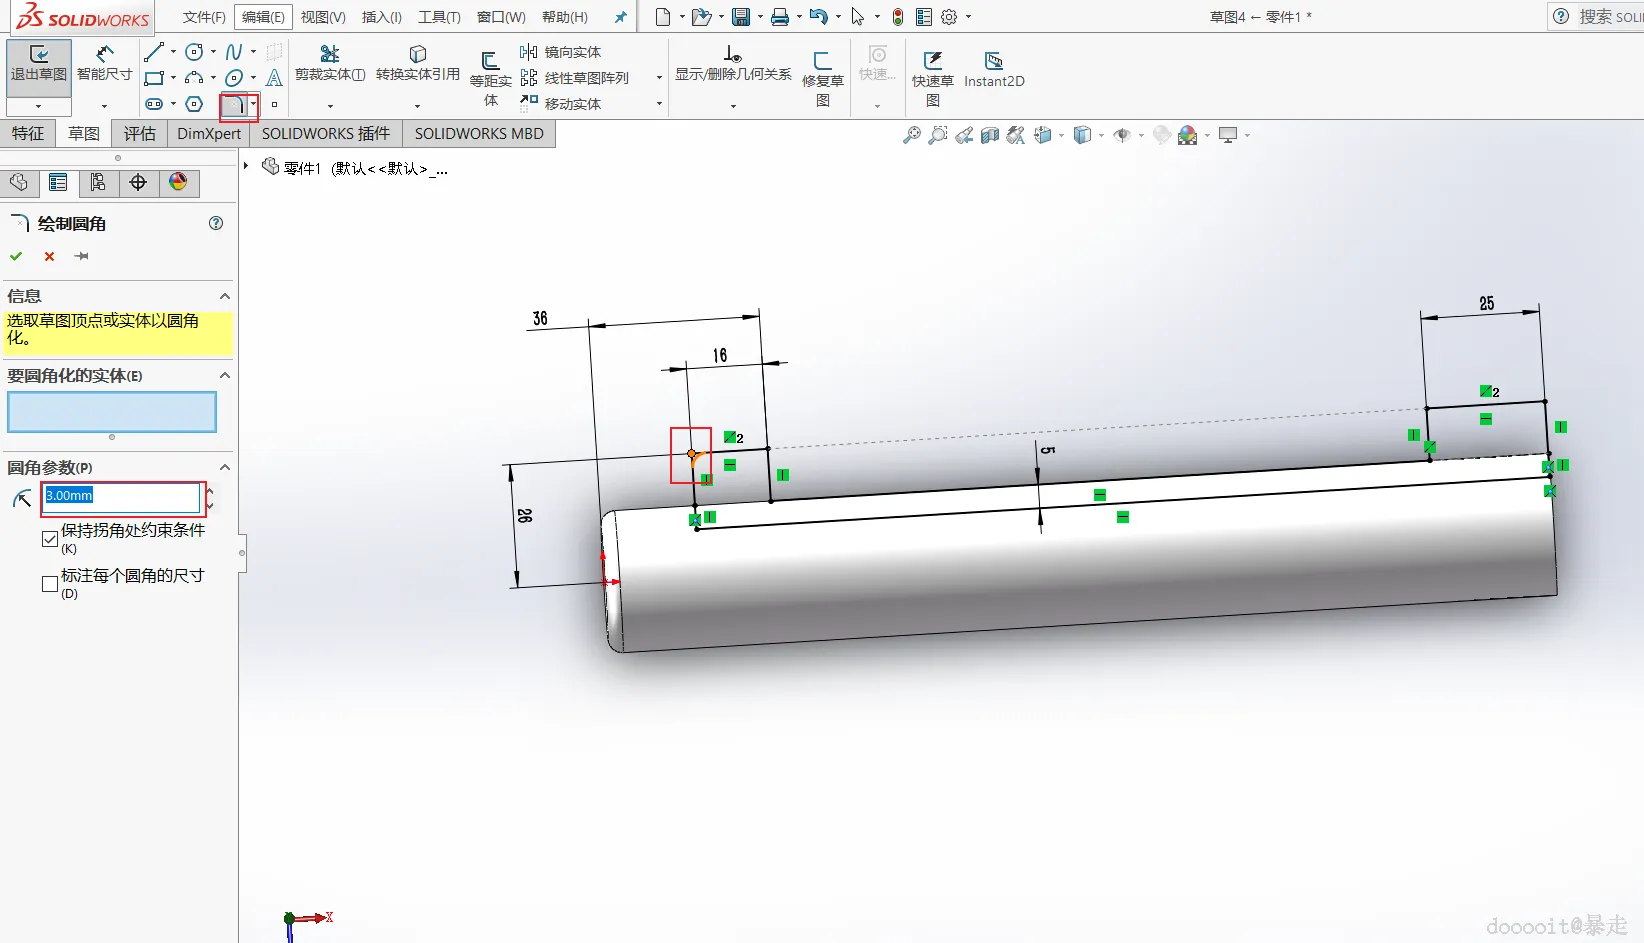Open the Sketch Fillet dropdown arrow
The height and width of the screenshot is (943, 1644).
[x=254, y=104]
